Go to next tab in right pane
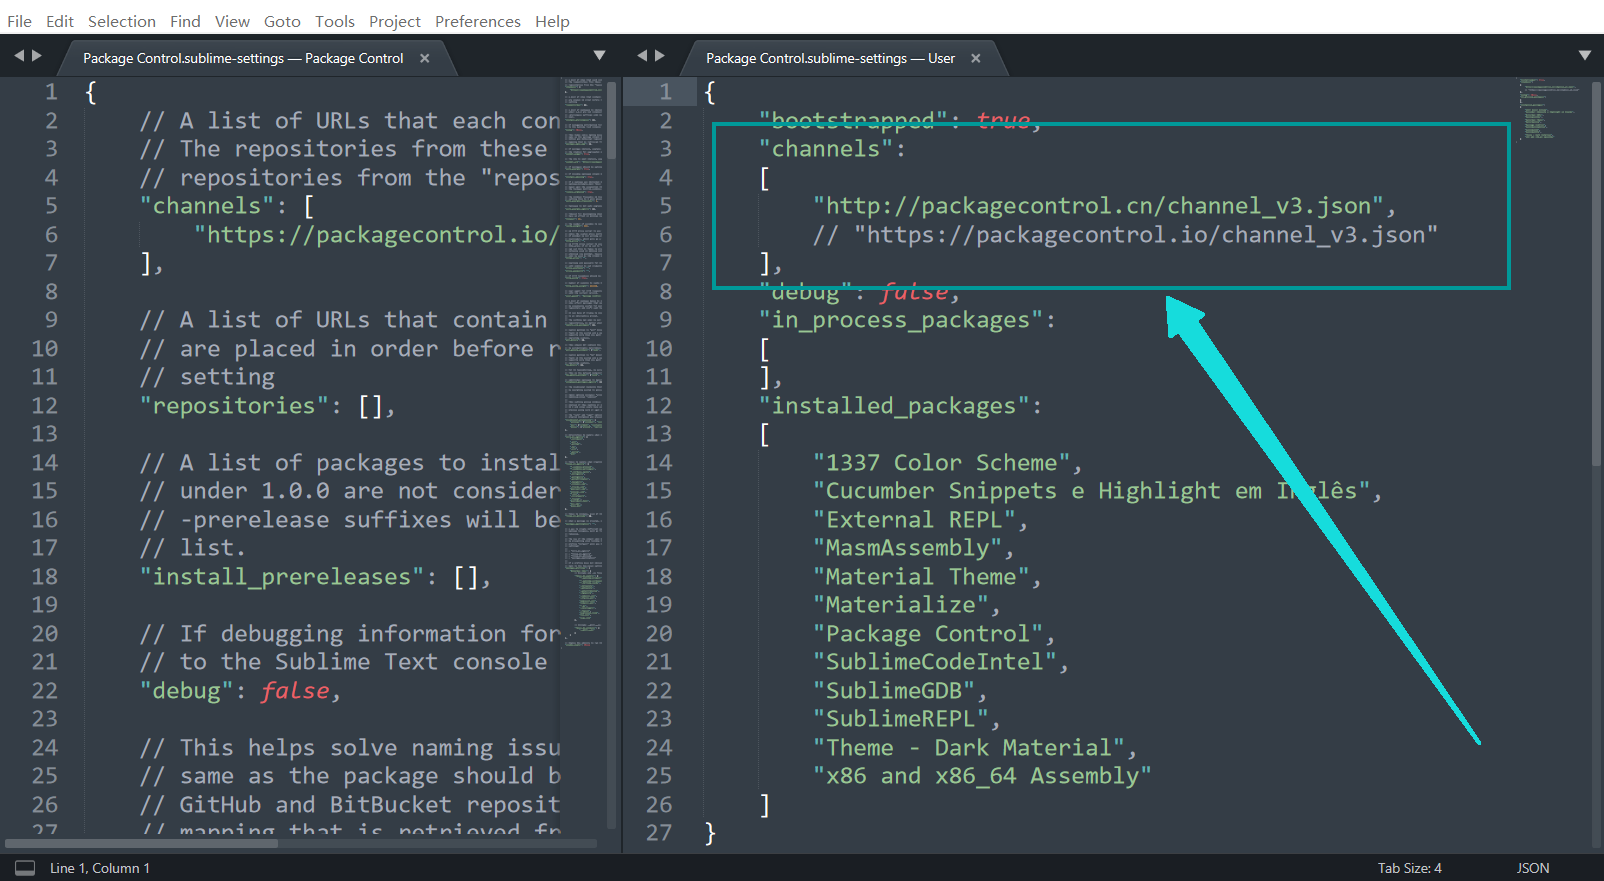Screen dimensions: 1604x881 (x=660, y=56)
